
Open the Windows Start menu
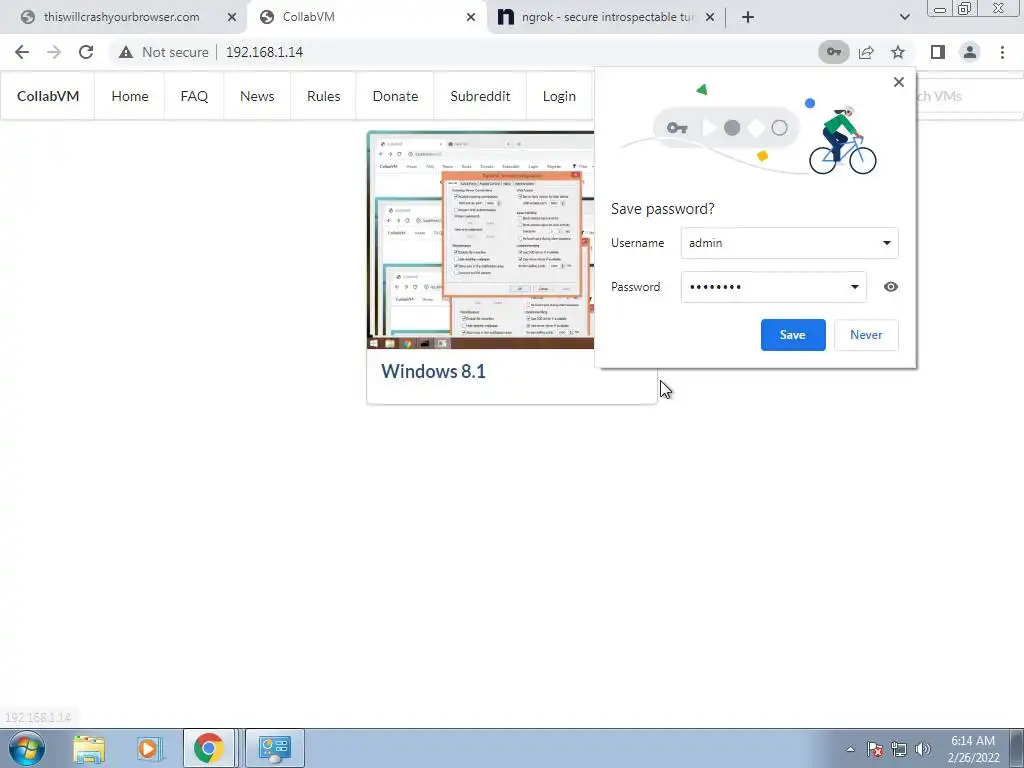click(27, 748)
